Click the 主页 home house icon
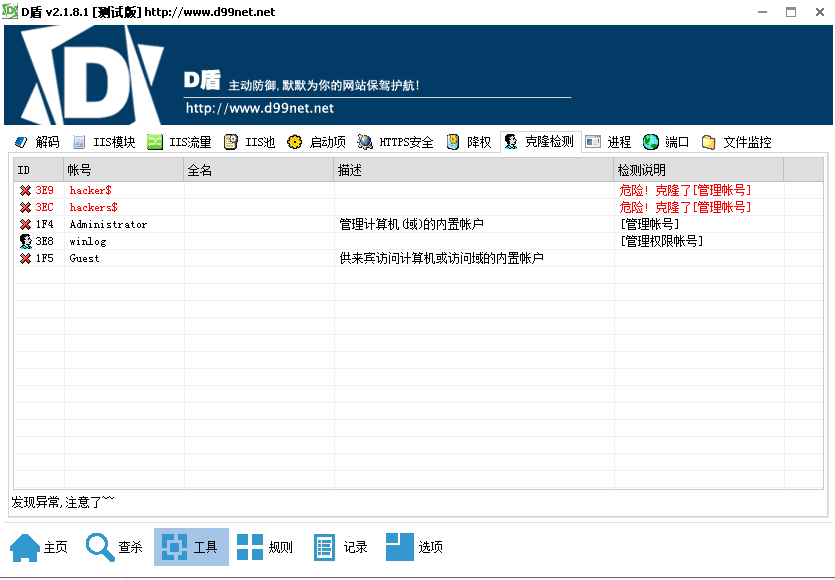Image resolution: width=835 pixels, height=580 pixels. click(x=25, y=547)
